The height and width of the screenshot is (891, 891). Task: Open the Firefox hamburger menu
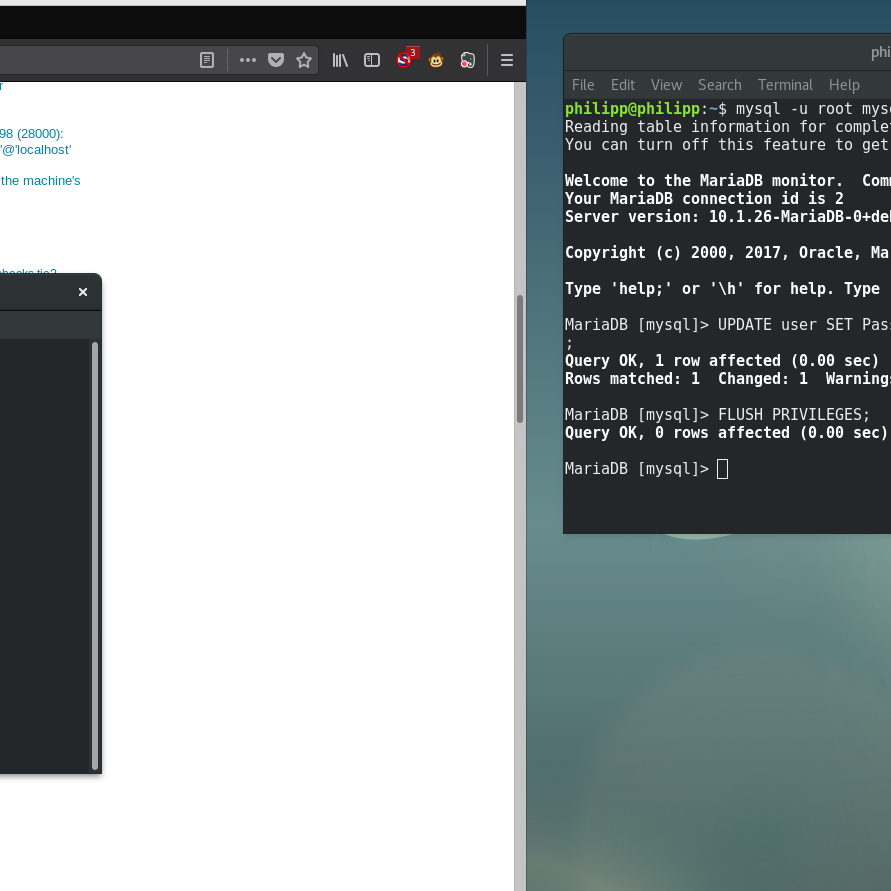(507, 60)
